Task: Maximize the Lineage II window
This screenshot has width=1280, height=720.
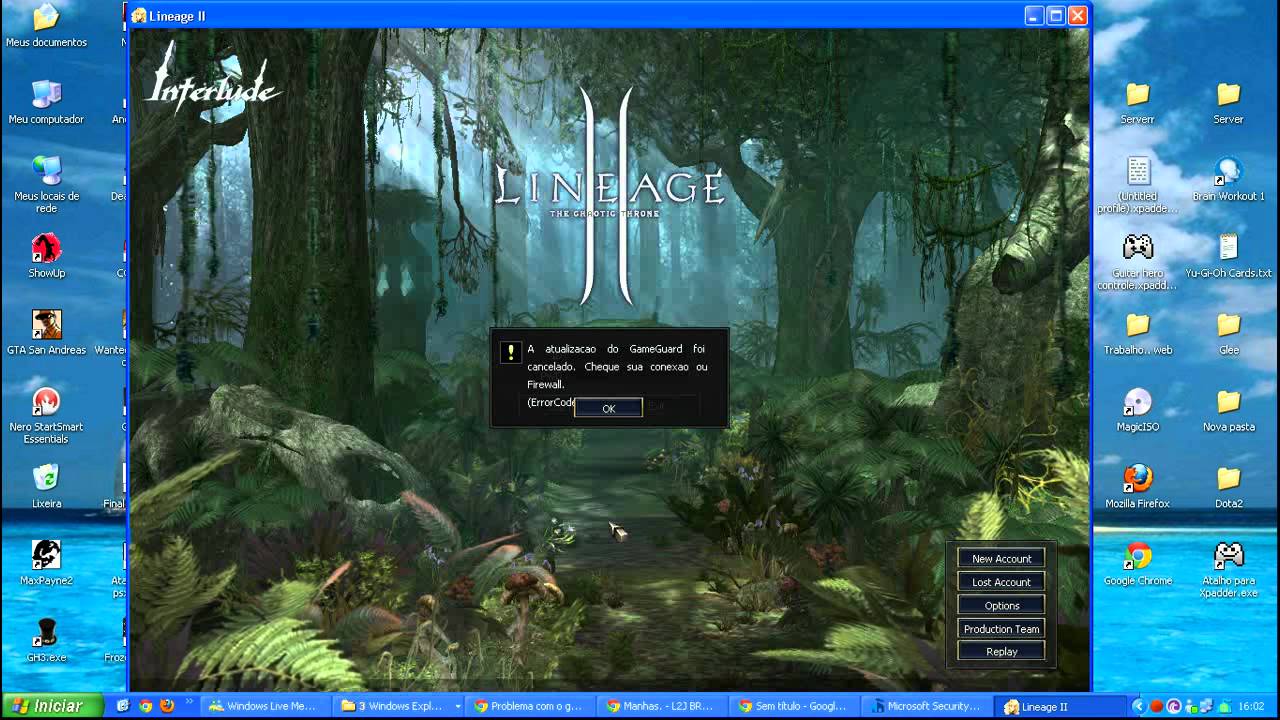Action: click(x=1056, y=16)
